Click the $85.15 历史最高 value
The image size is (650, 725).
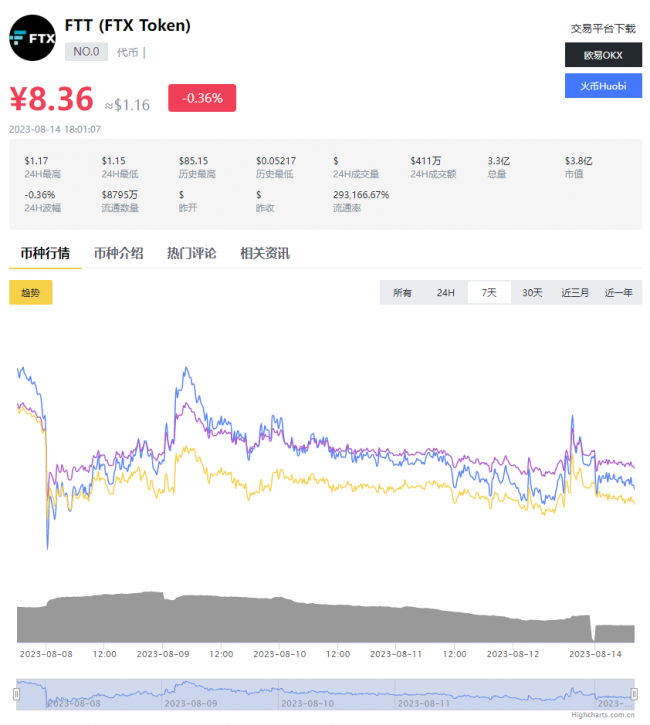[x=193, y=161]
